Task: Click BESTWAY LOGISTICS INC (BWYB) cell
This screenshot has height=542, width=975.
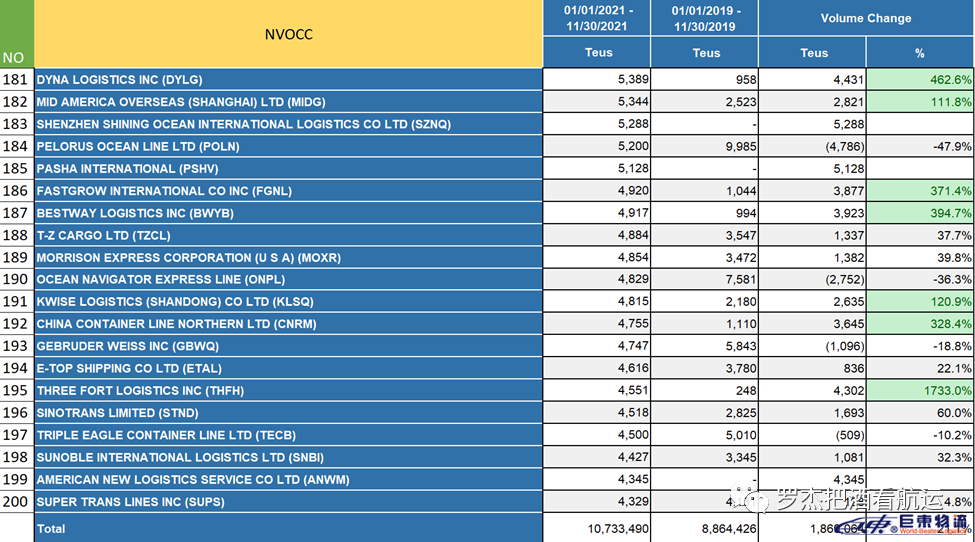Action: (x=289, y=213)
